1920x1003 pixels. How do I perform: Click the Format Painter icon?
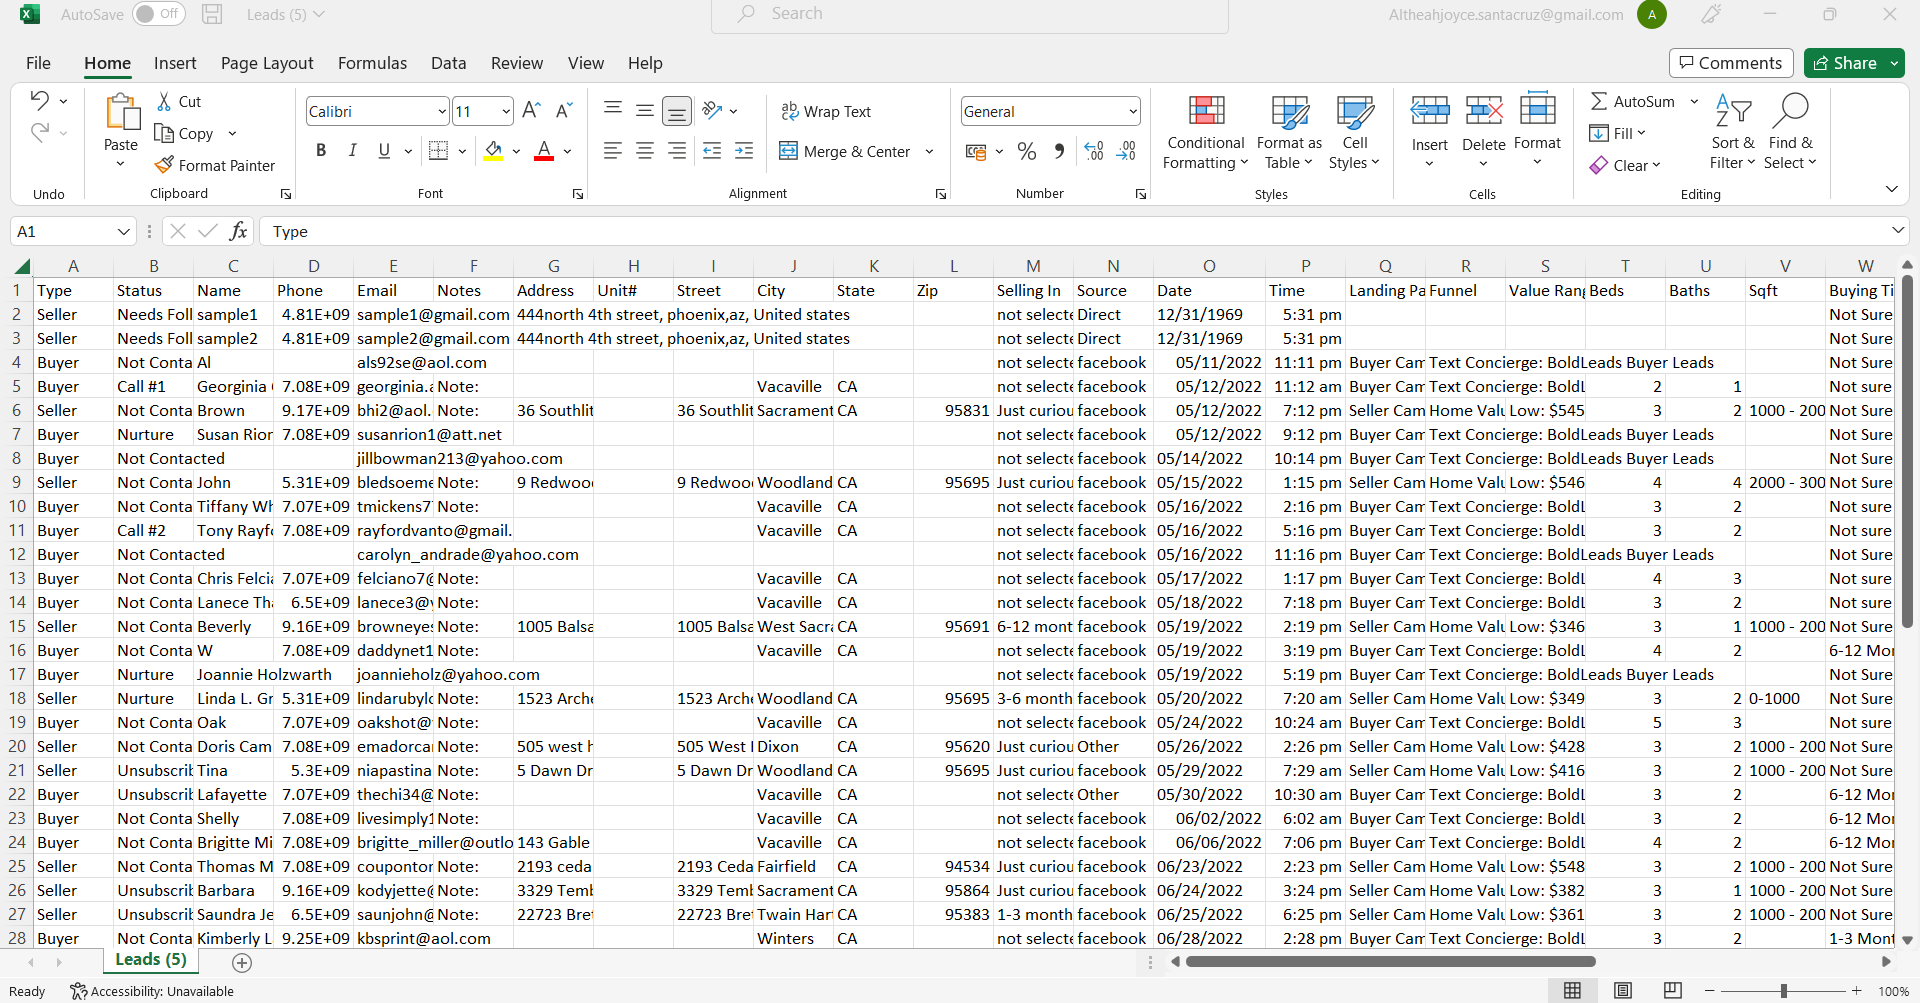pyautogui.click(x=165, y=165)
